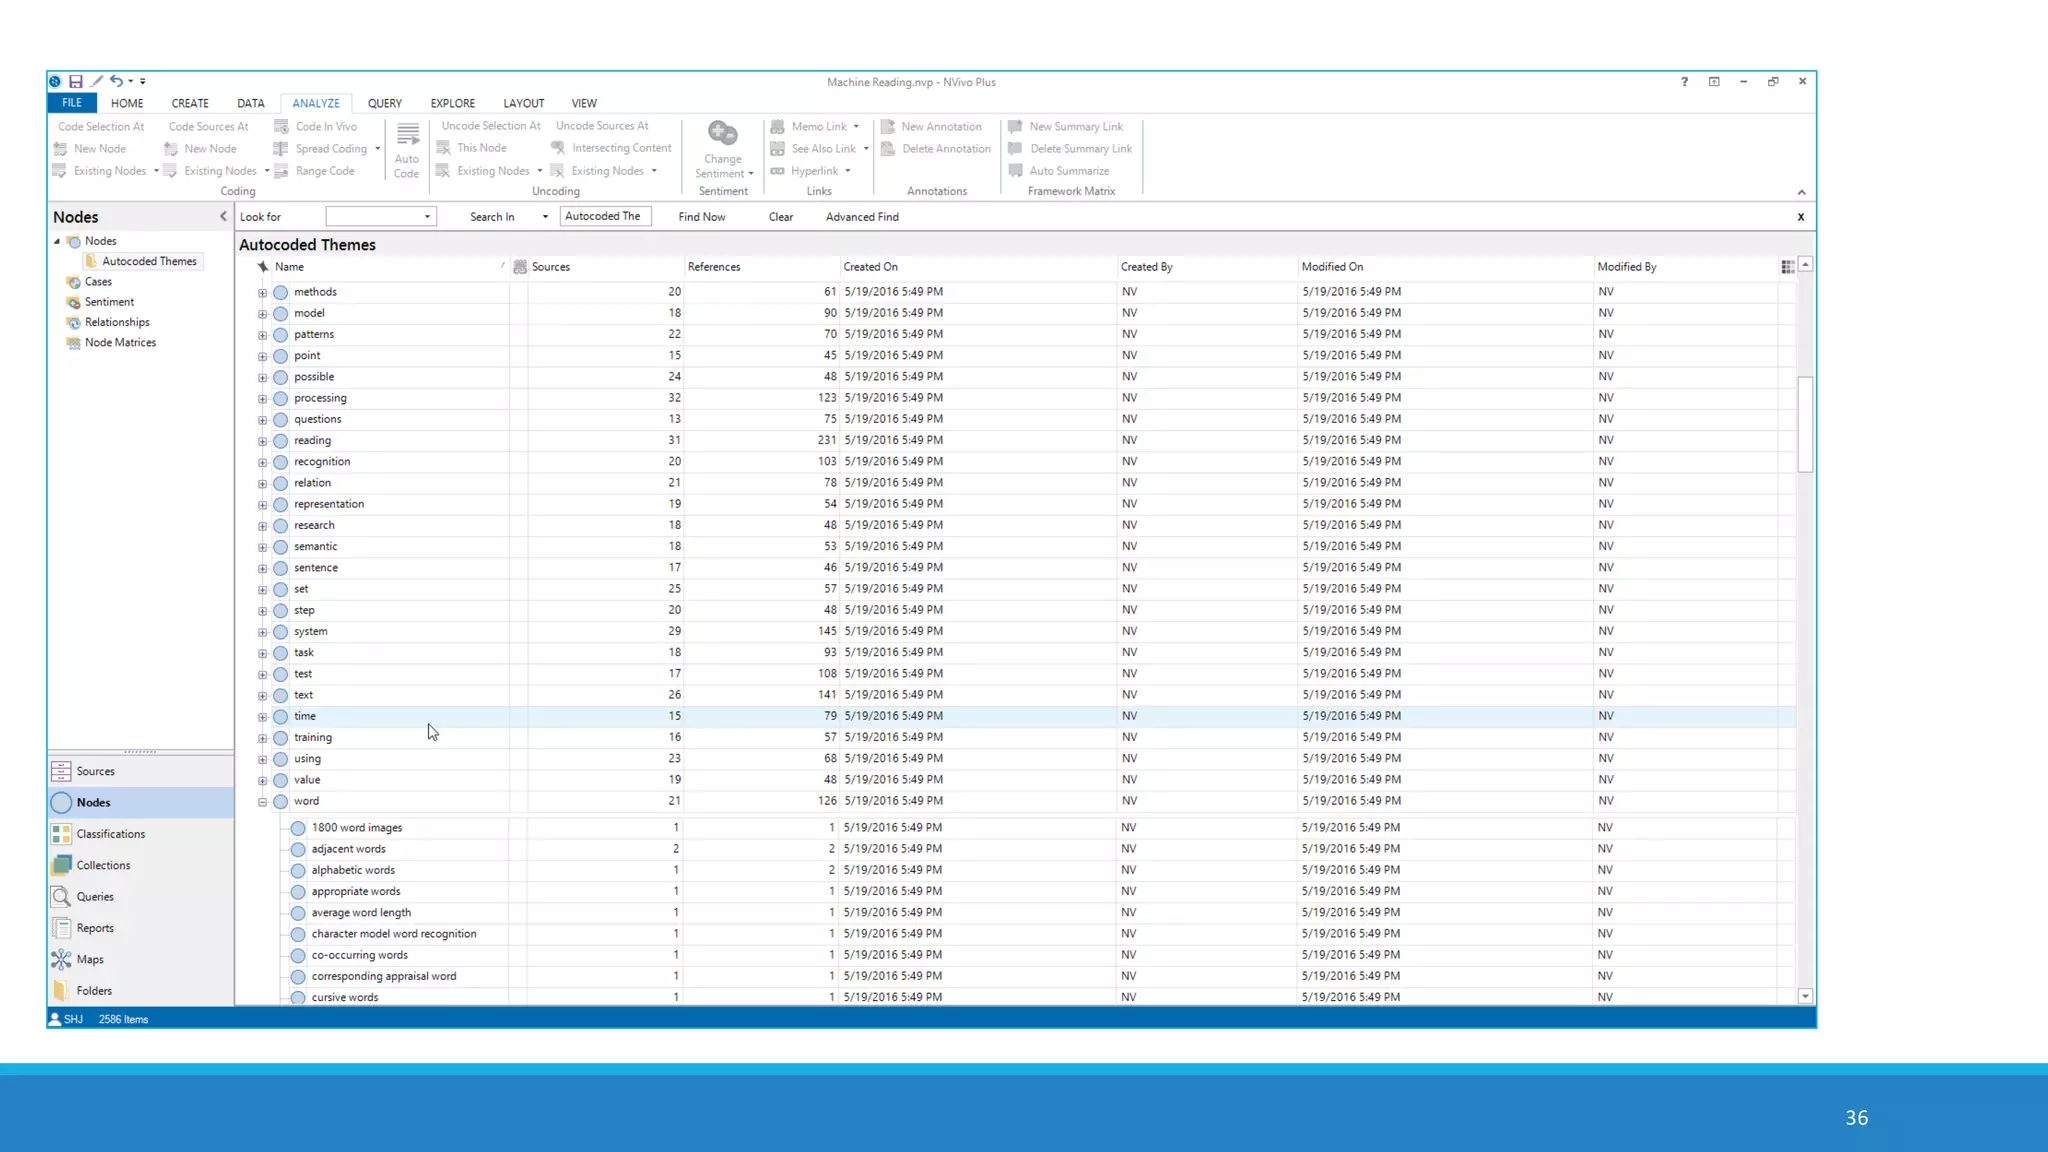The width and height of the screenshot is (2048, 1152).
Task: Click the help question mark icon
Action: [x=1684, y=82]
